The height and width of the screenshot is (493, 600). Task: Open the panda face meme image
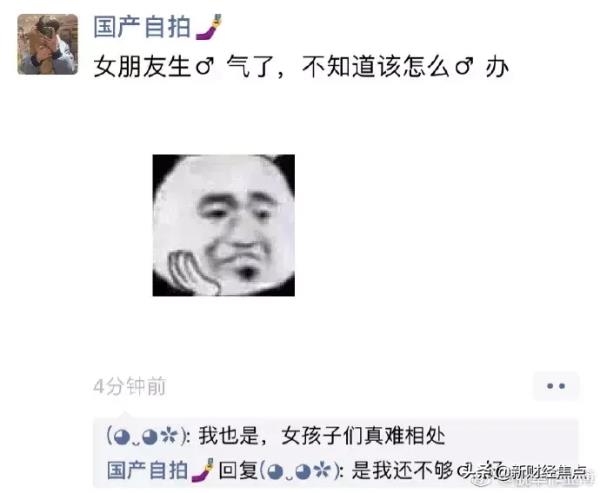click(223, 225)
